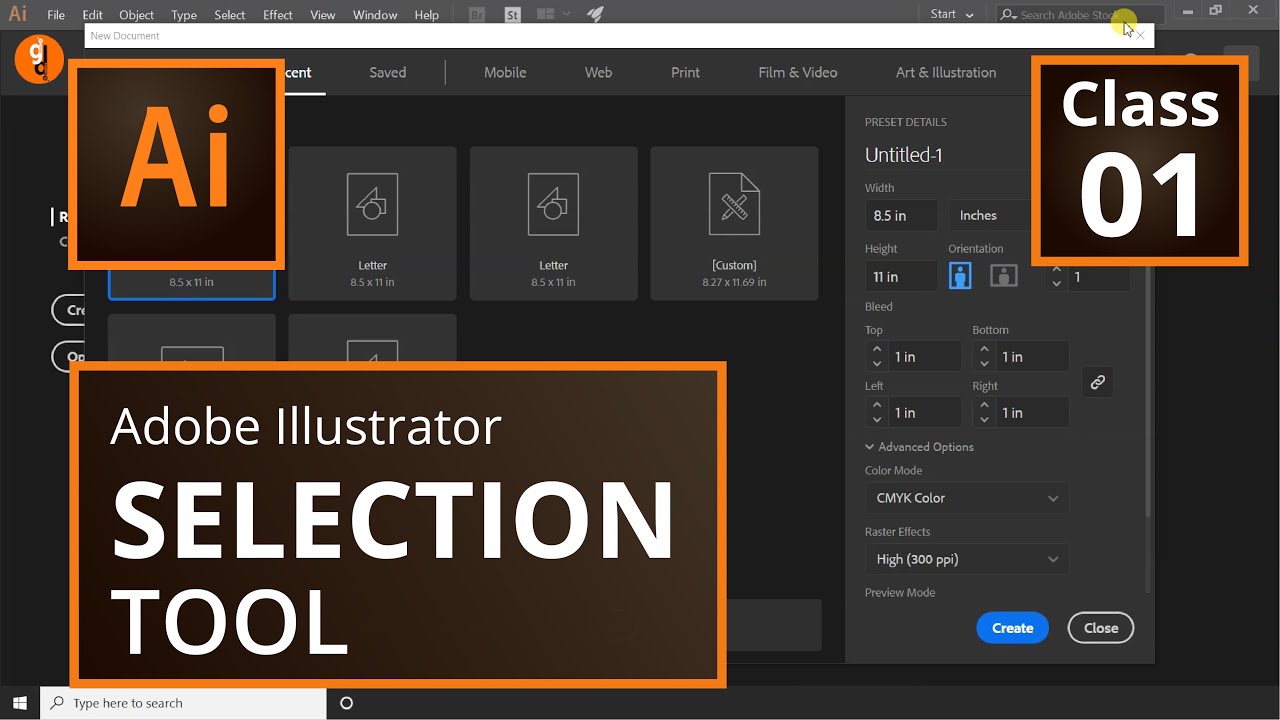This screenshot has height=720, width=1280.
Task: Click the Untitled-1 document name field
Action: (946, 155)
